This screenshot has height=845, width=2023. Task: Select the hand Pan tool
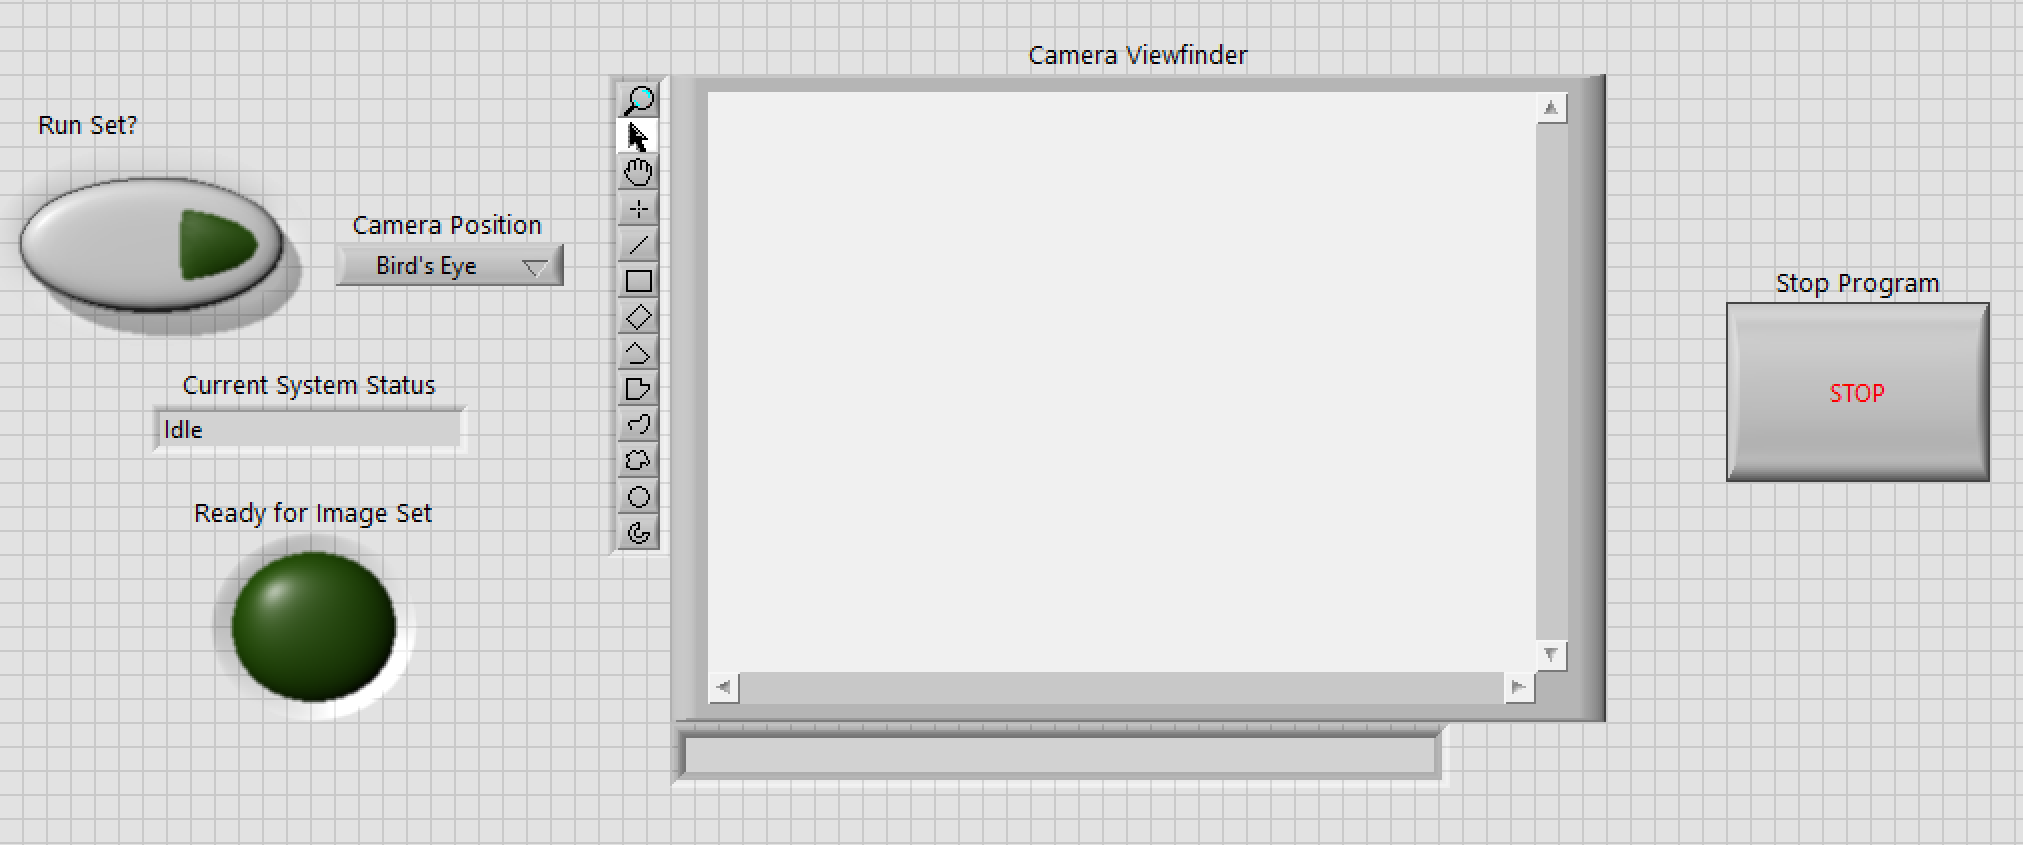[x=638, y=172]
